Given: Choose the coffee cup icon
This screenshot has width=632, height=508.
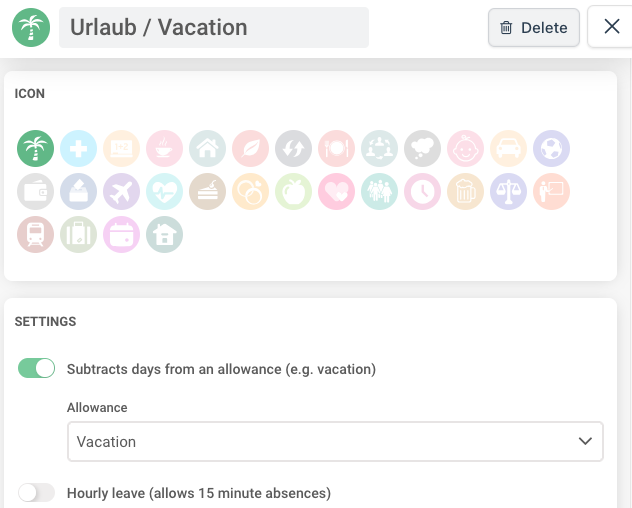Looking at the screenshot, I should [x=164, y=148].
